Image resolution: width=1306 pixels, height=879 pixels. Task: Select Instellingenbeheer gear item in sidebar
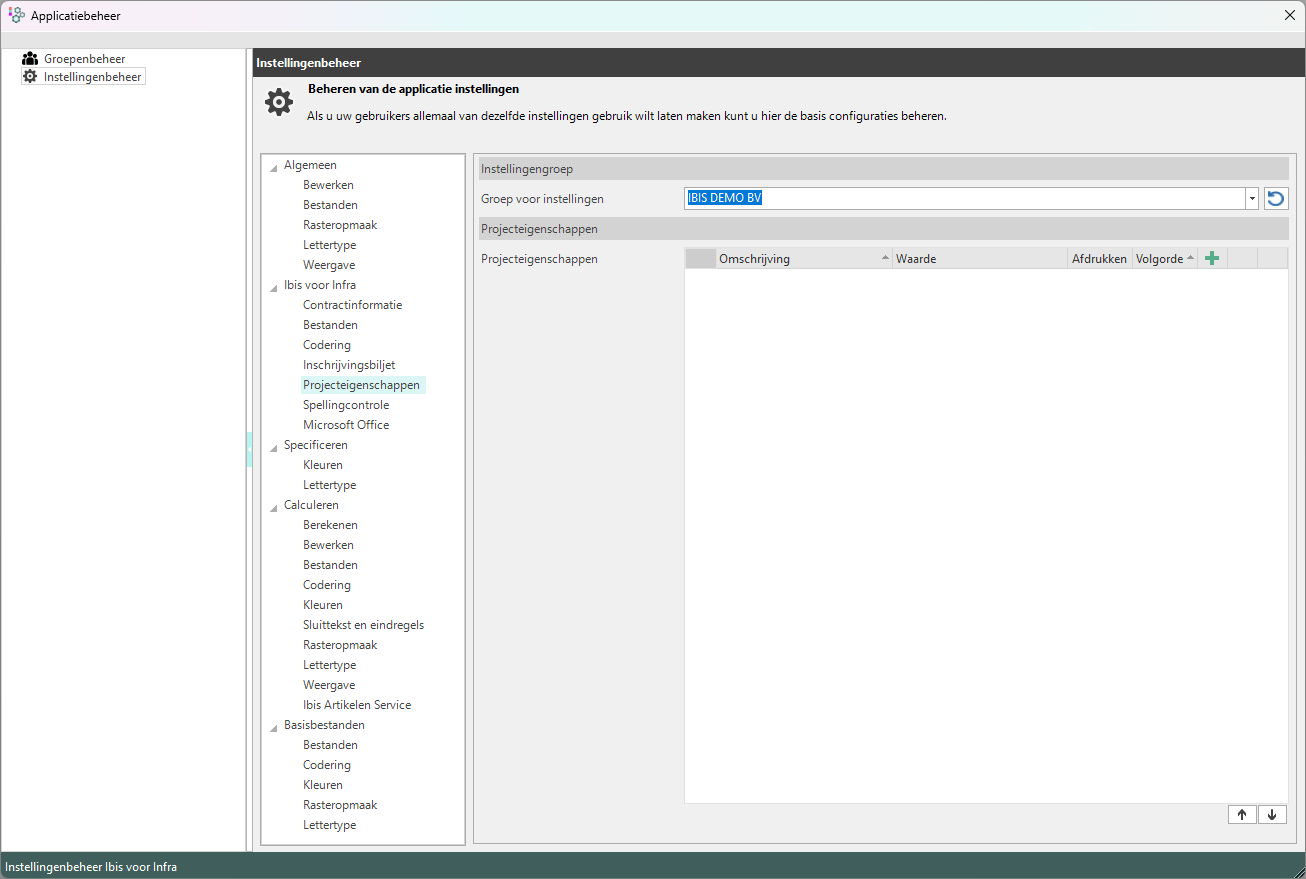[92, 77]
